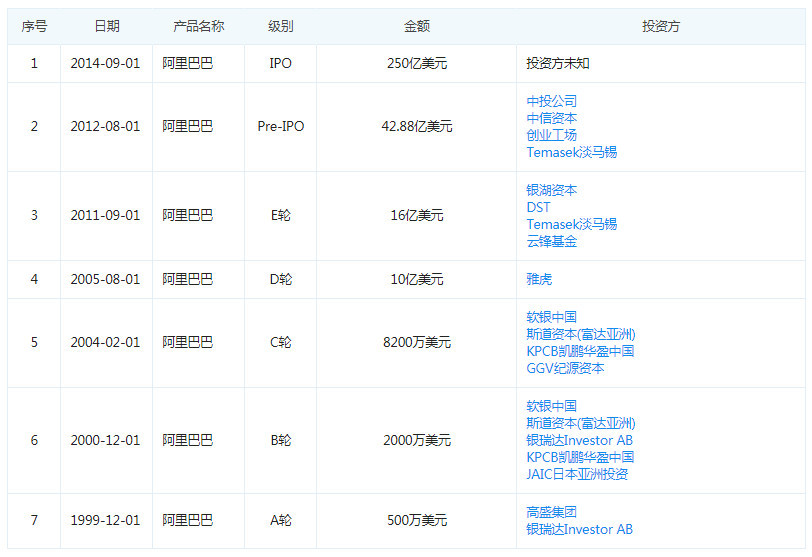Screen dimensions: 812x557
Task: Open the 银湖资本 investor link
Action: (552, 190)
